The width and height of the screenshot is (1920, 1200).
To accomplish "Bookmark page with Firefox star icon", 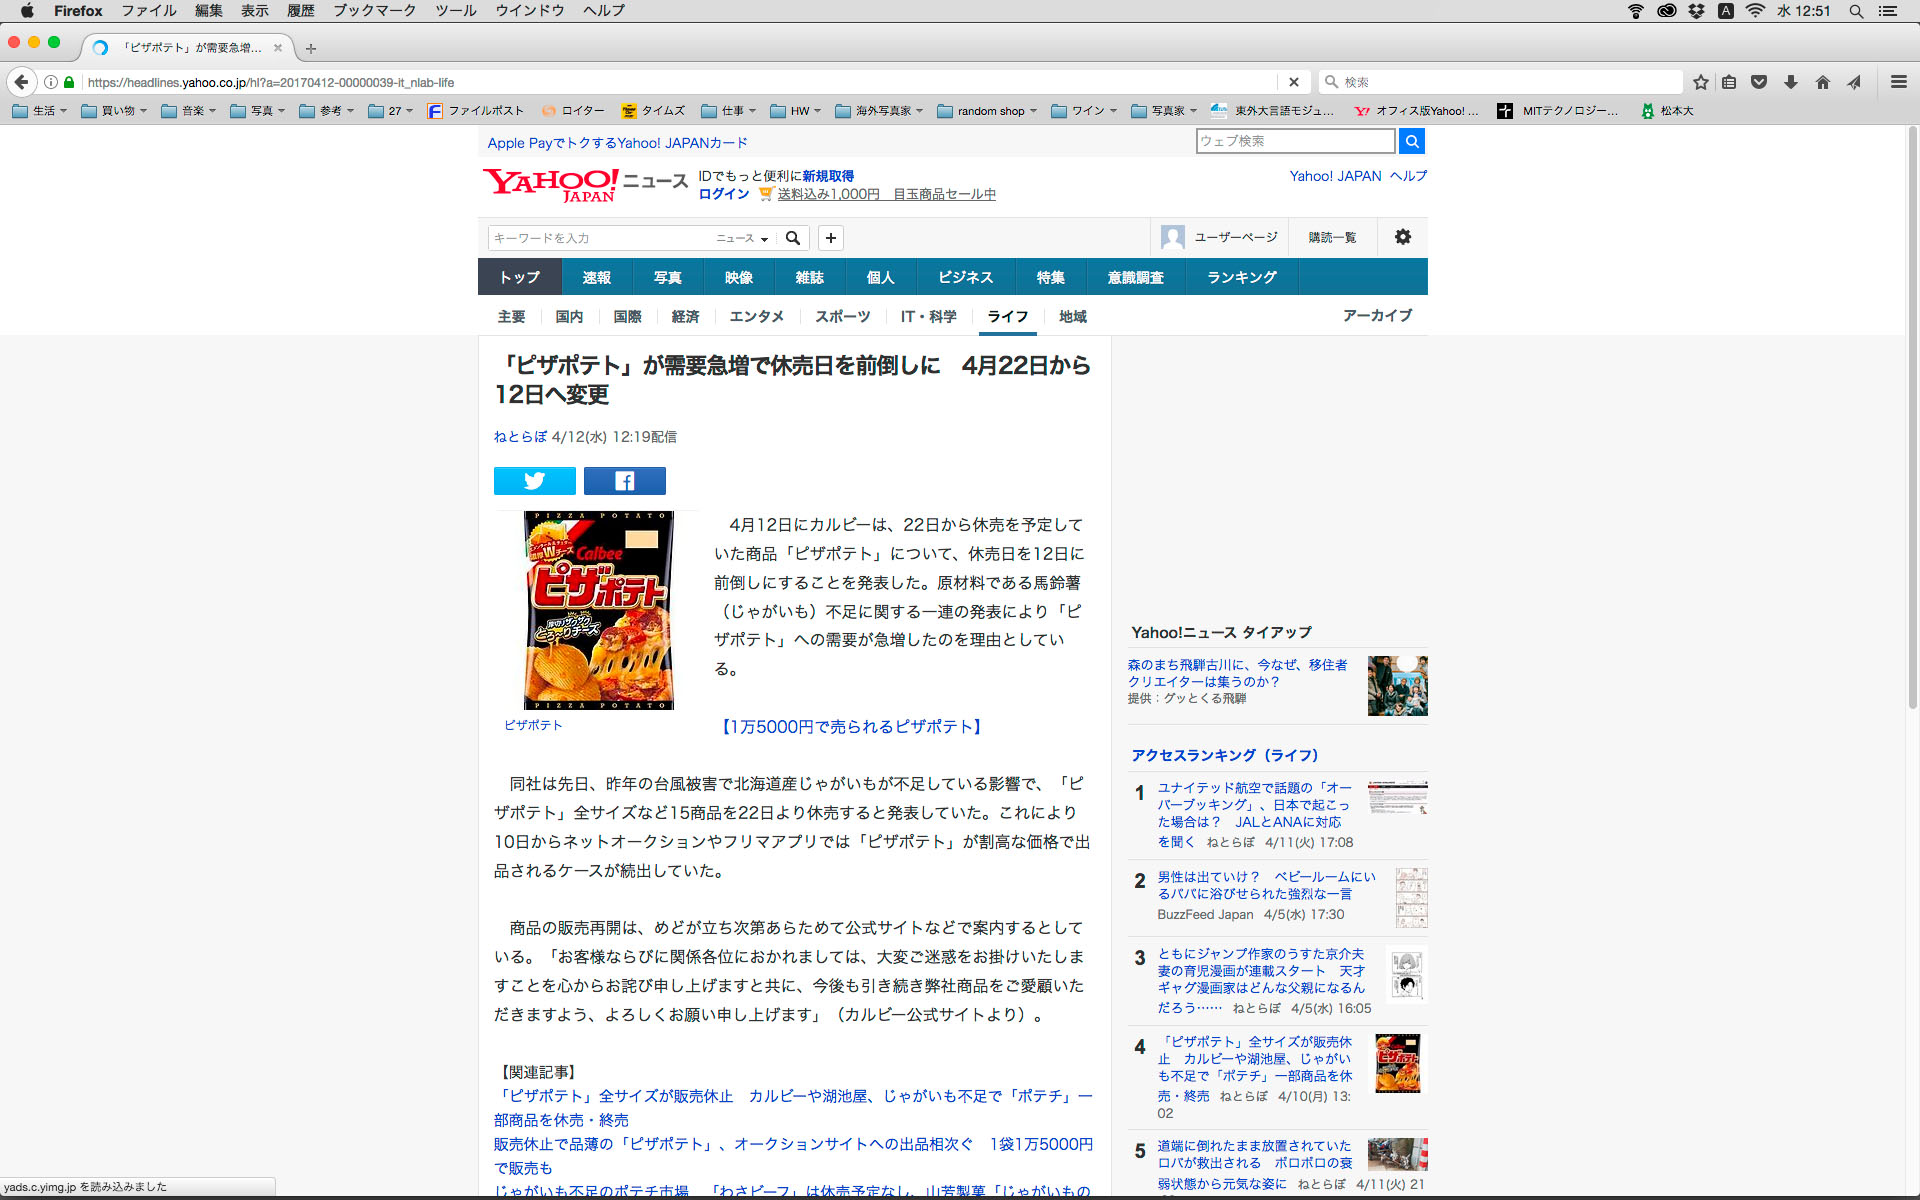I will [1700, 82].
